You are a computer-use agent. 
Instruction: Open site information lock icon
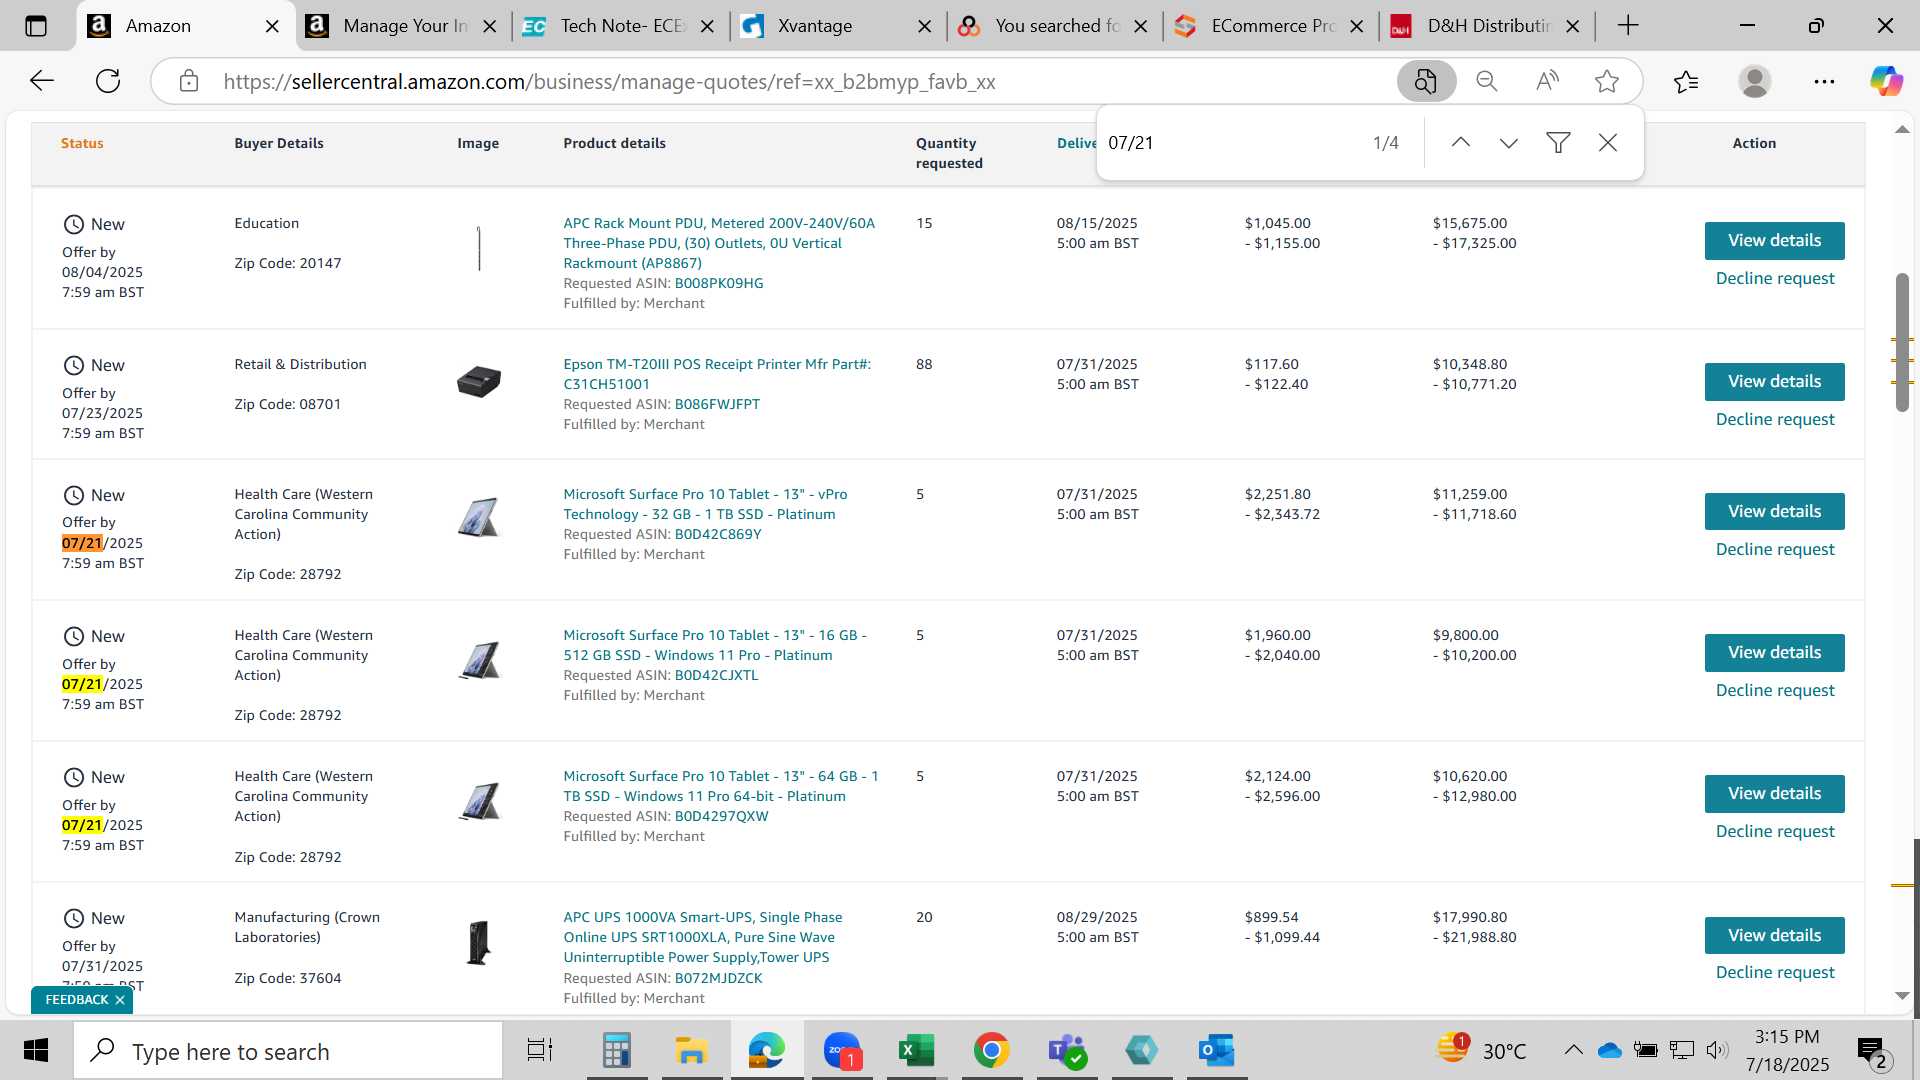coord(189,81)
